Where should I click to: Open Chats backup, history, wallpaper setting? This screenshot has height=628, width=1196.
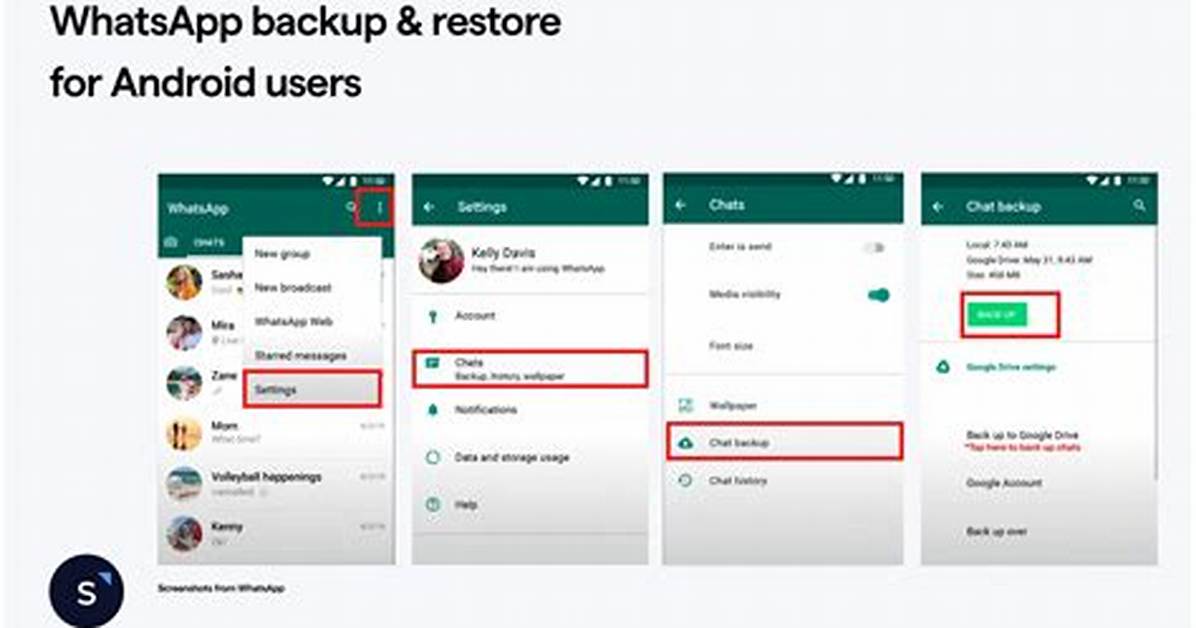[x=530, y=369]
